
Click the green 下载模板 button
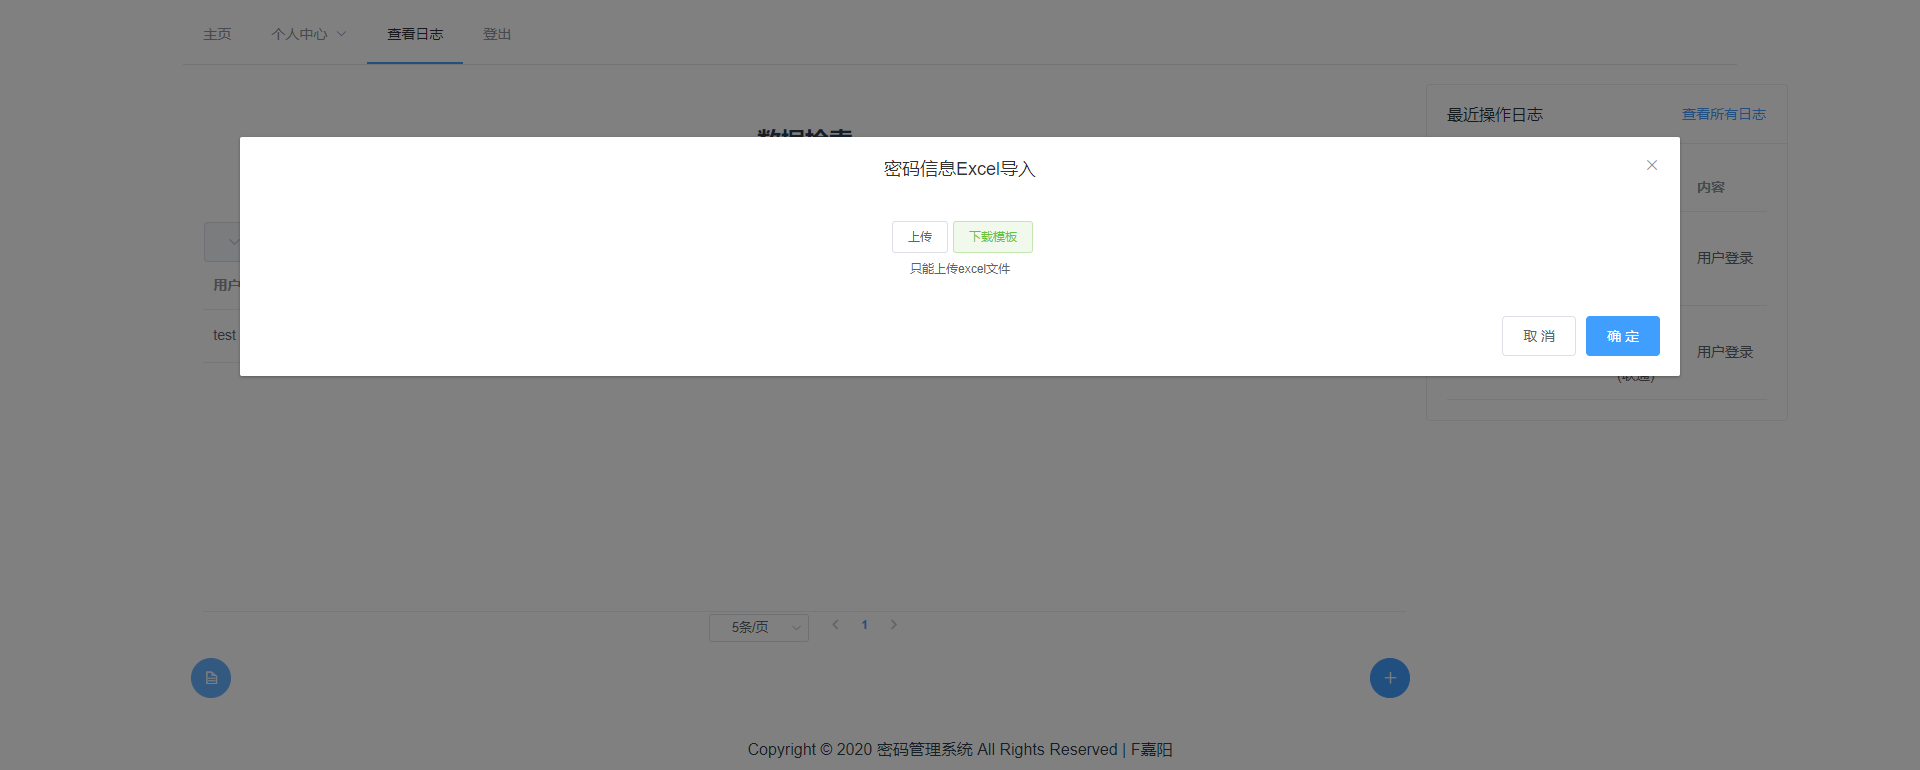click(x=992, y=237)
